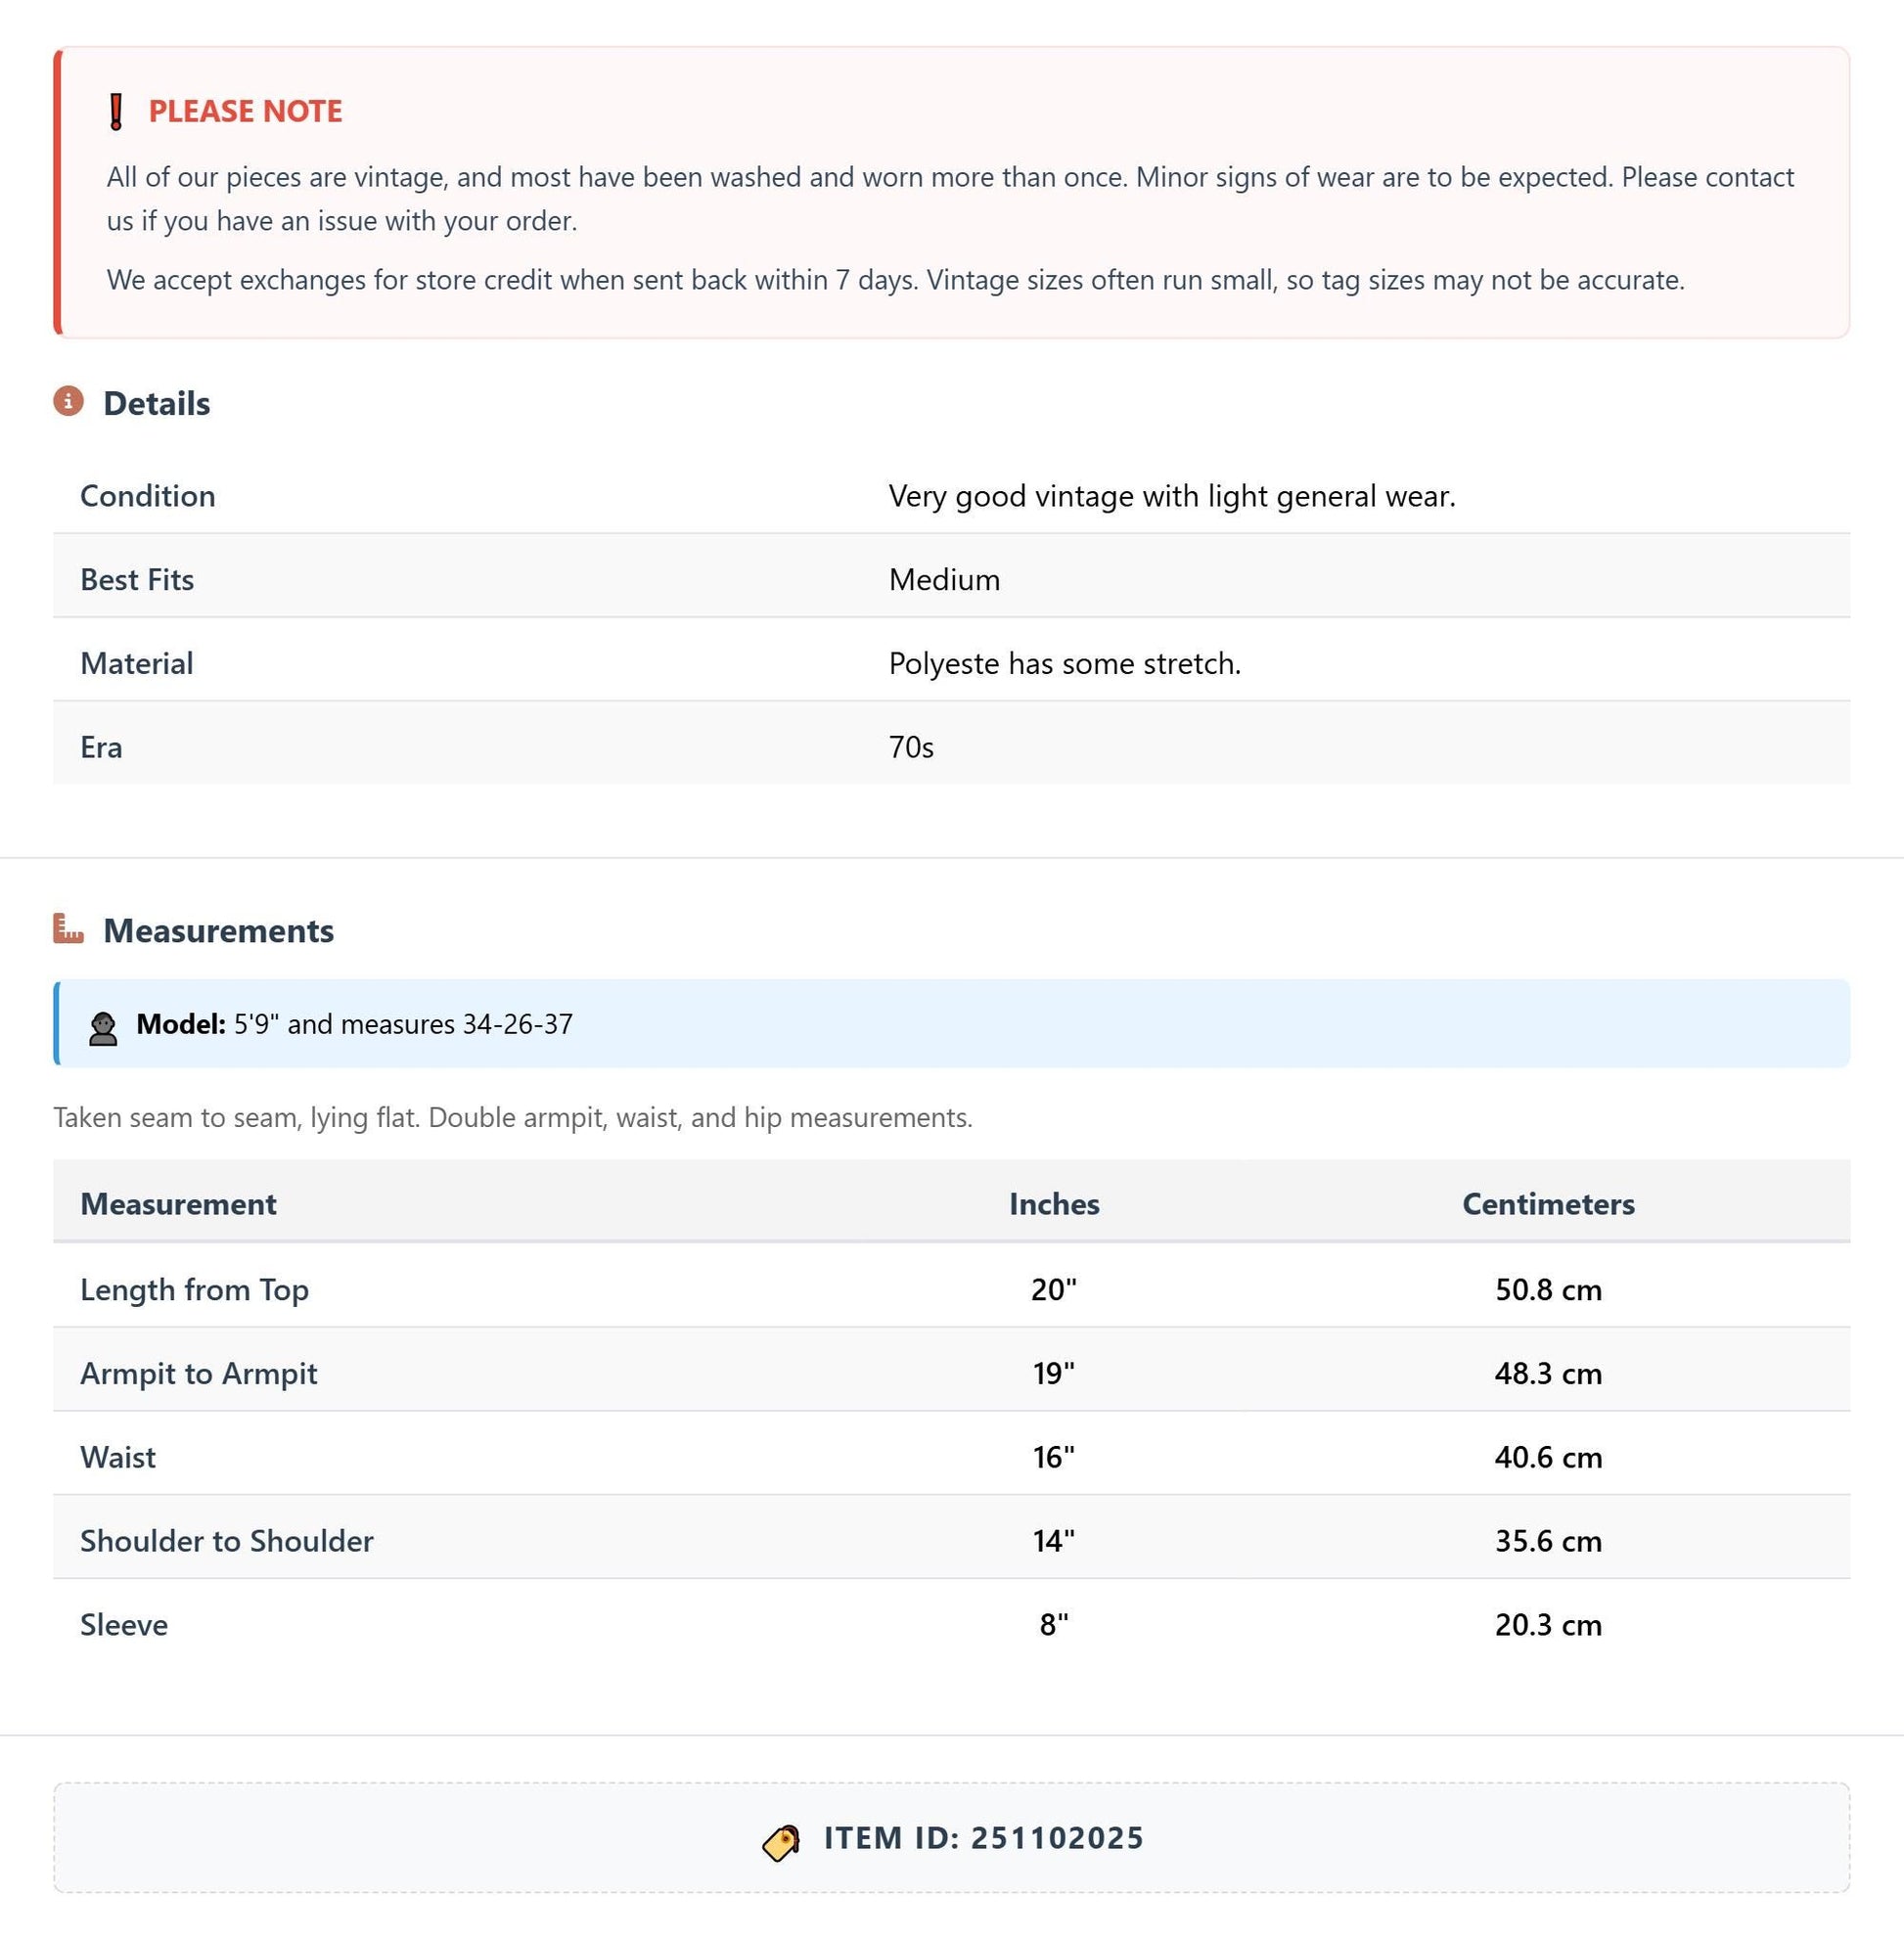The width and height of the screenshot is (1904, 1940).
Task: Click the Armpit to Armpit 19" value
Action: [x=1054, y=1373]
